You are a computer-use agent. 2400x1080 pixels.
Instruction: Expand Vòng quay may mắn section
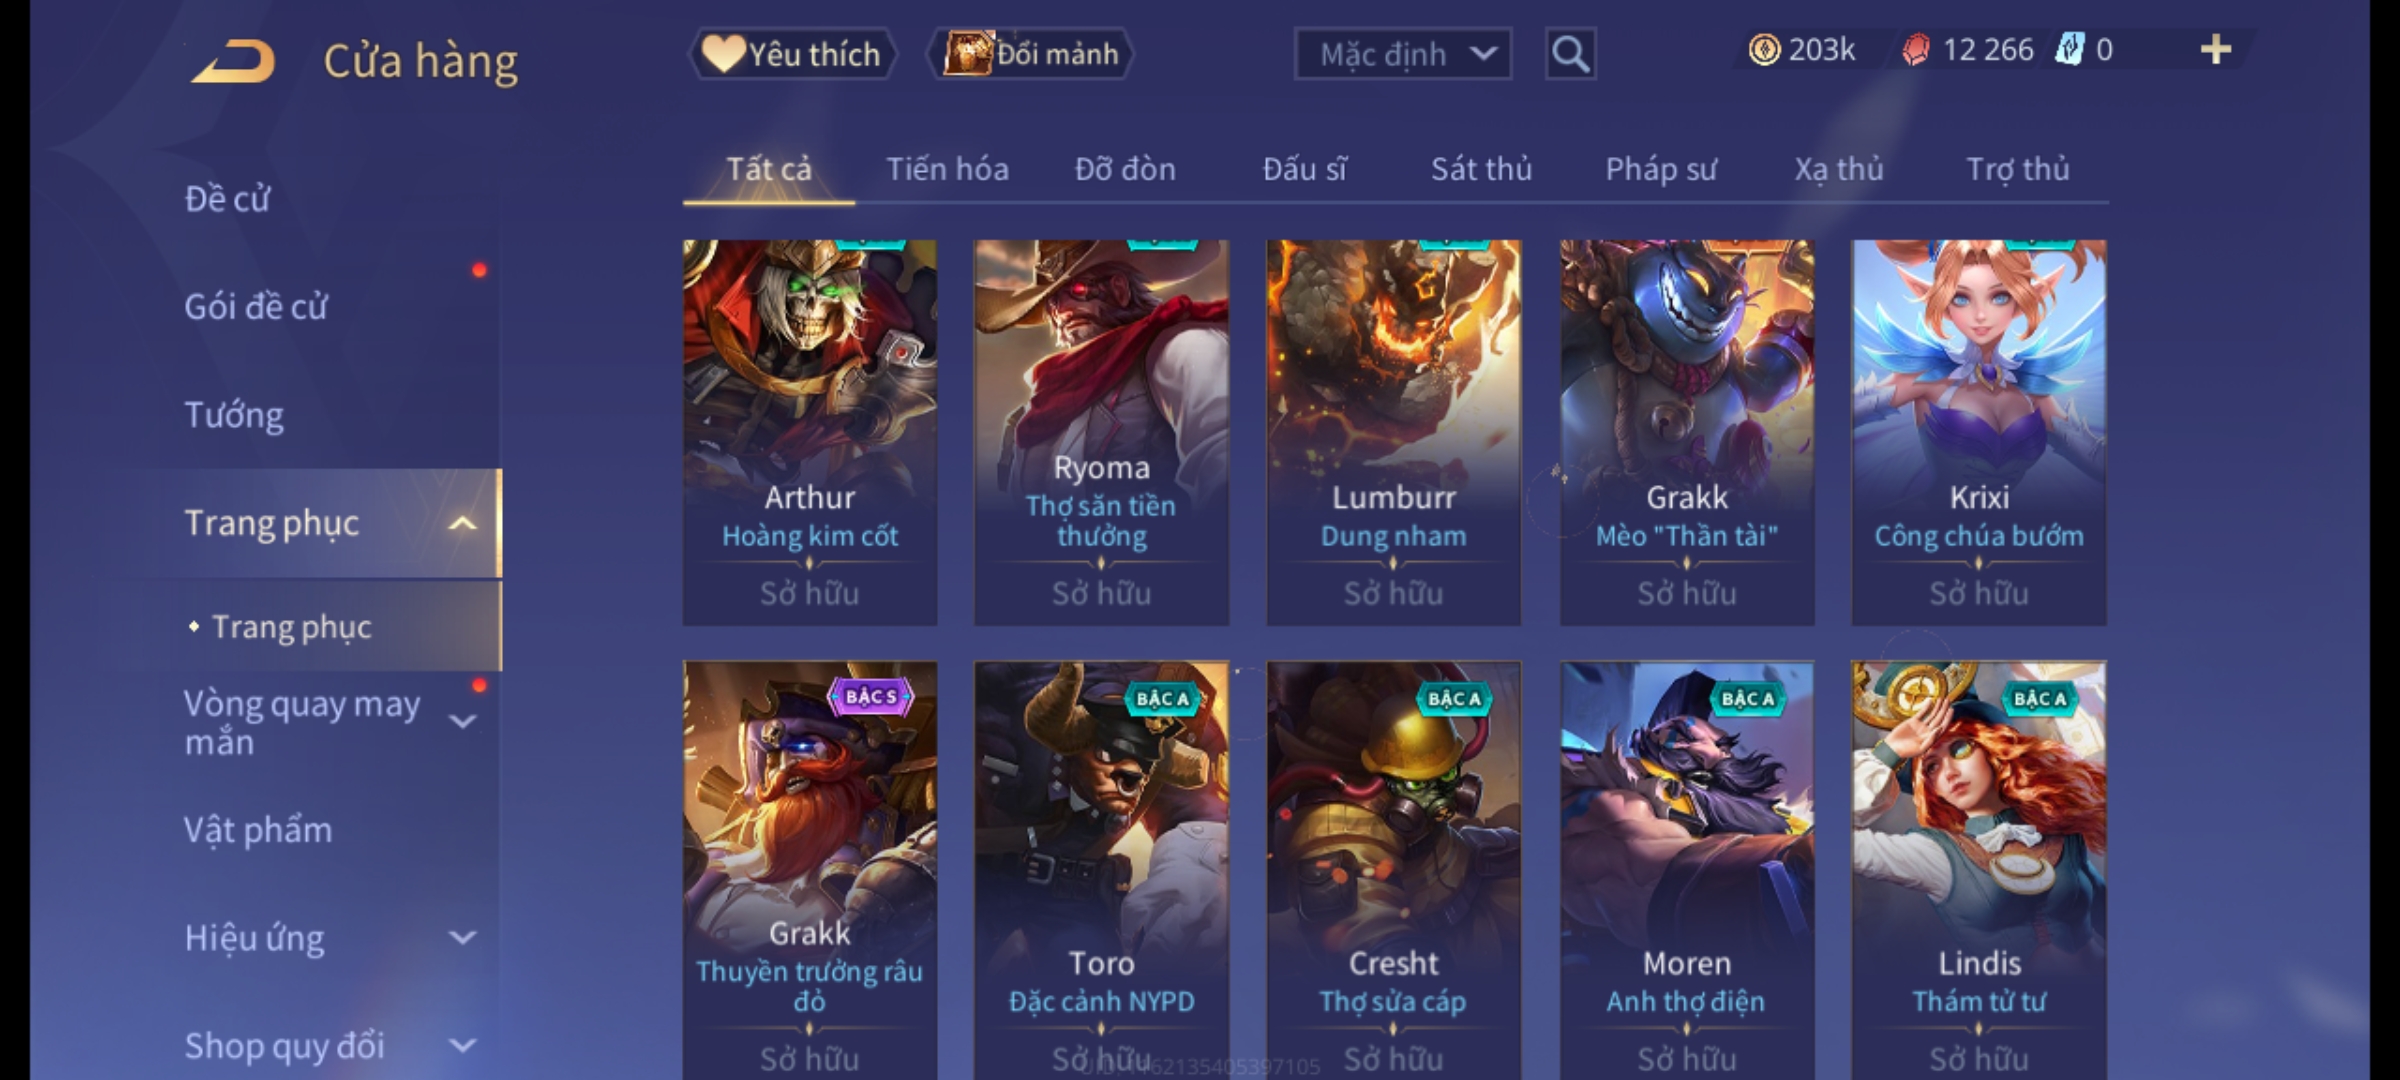tap(462, 721)
